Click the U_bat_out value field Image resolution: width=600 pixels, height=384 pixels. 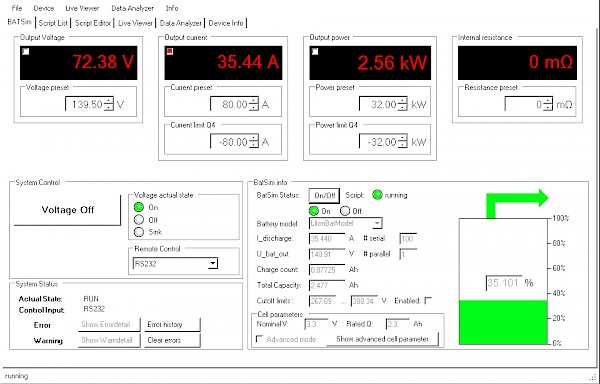point(326,254)
